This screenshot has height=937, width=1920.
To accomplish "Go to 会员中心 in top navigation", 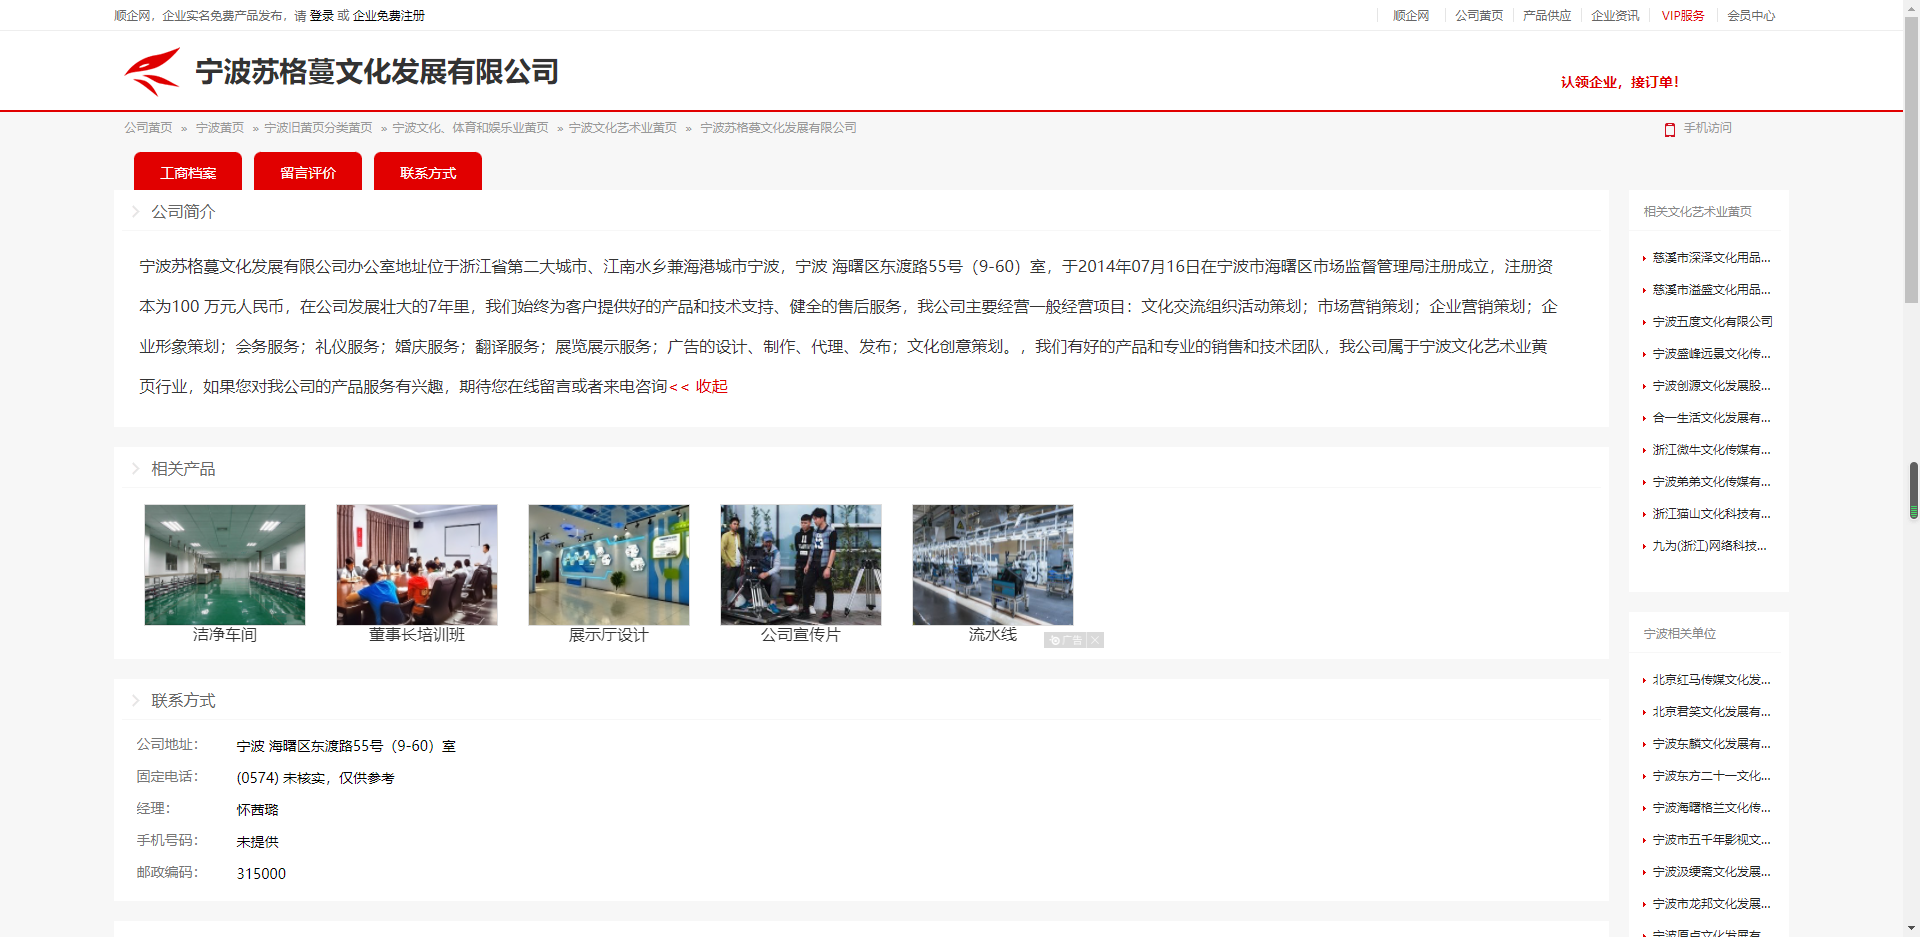I will (1751, 16).
